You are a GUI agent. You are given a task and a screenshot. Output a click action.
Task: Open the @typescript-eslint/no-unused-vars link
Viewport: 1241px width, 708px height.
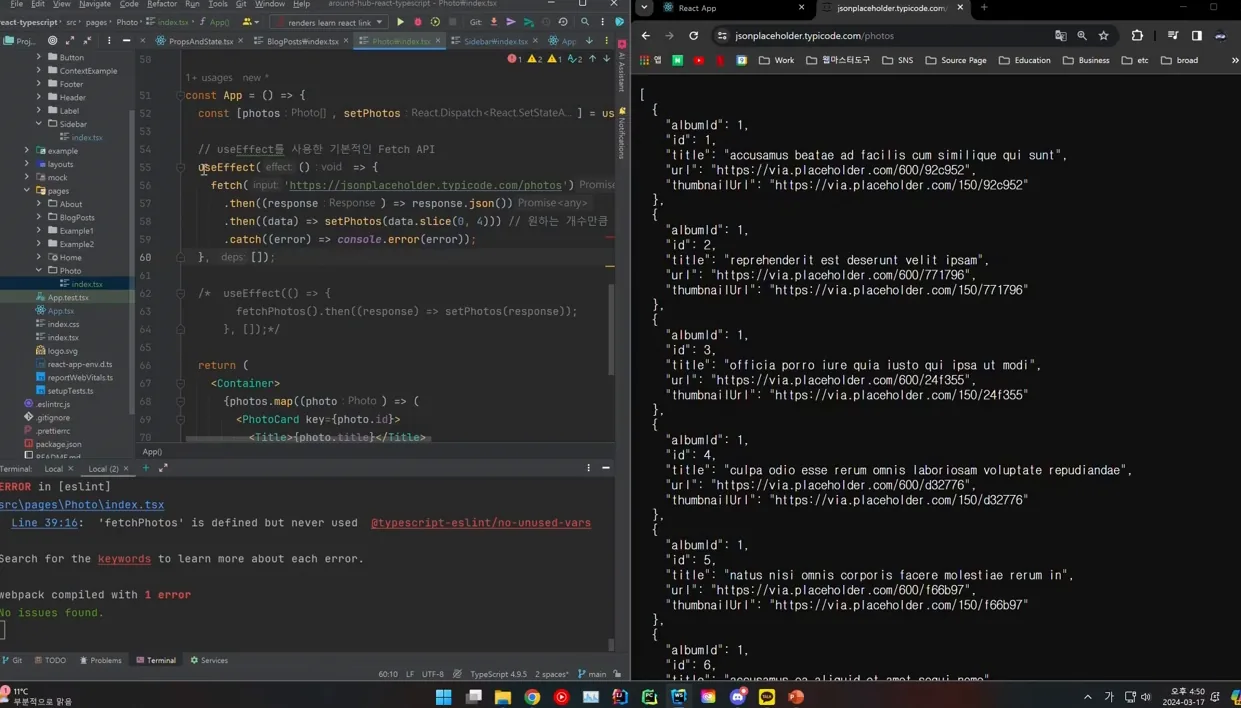click(481, 523)
